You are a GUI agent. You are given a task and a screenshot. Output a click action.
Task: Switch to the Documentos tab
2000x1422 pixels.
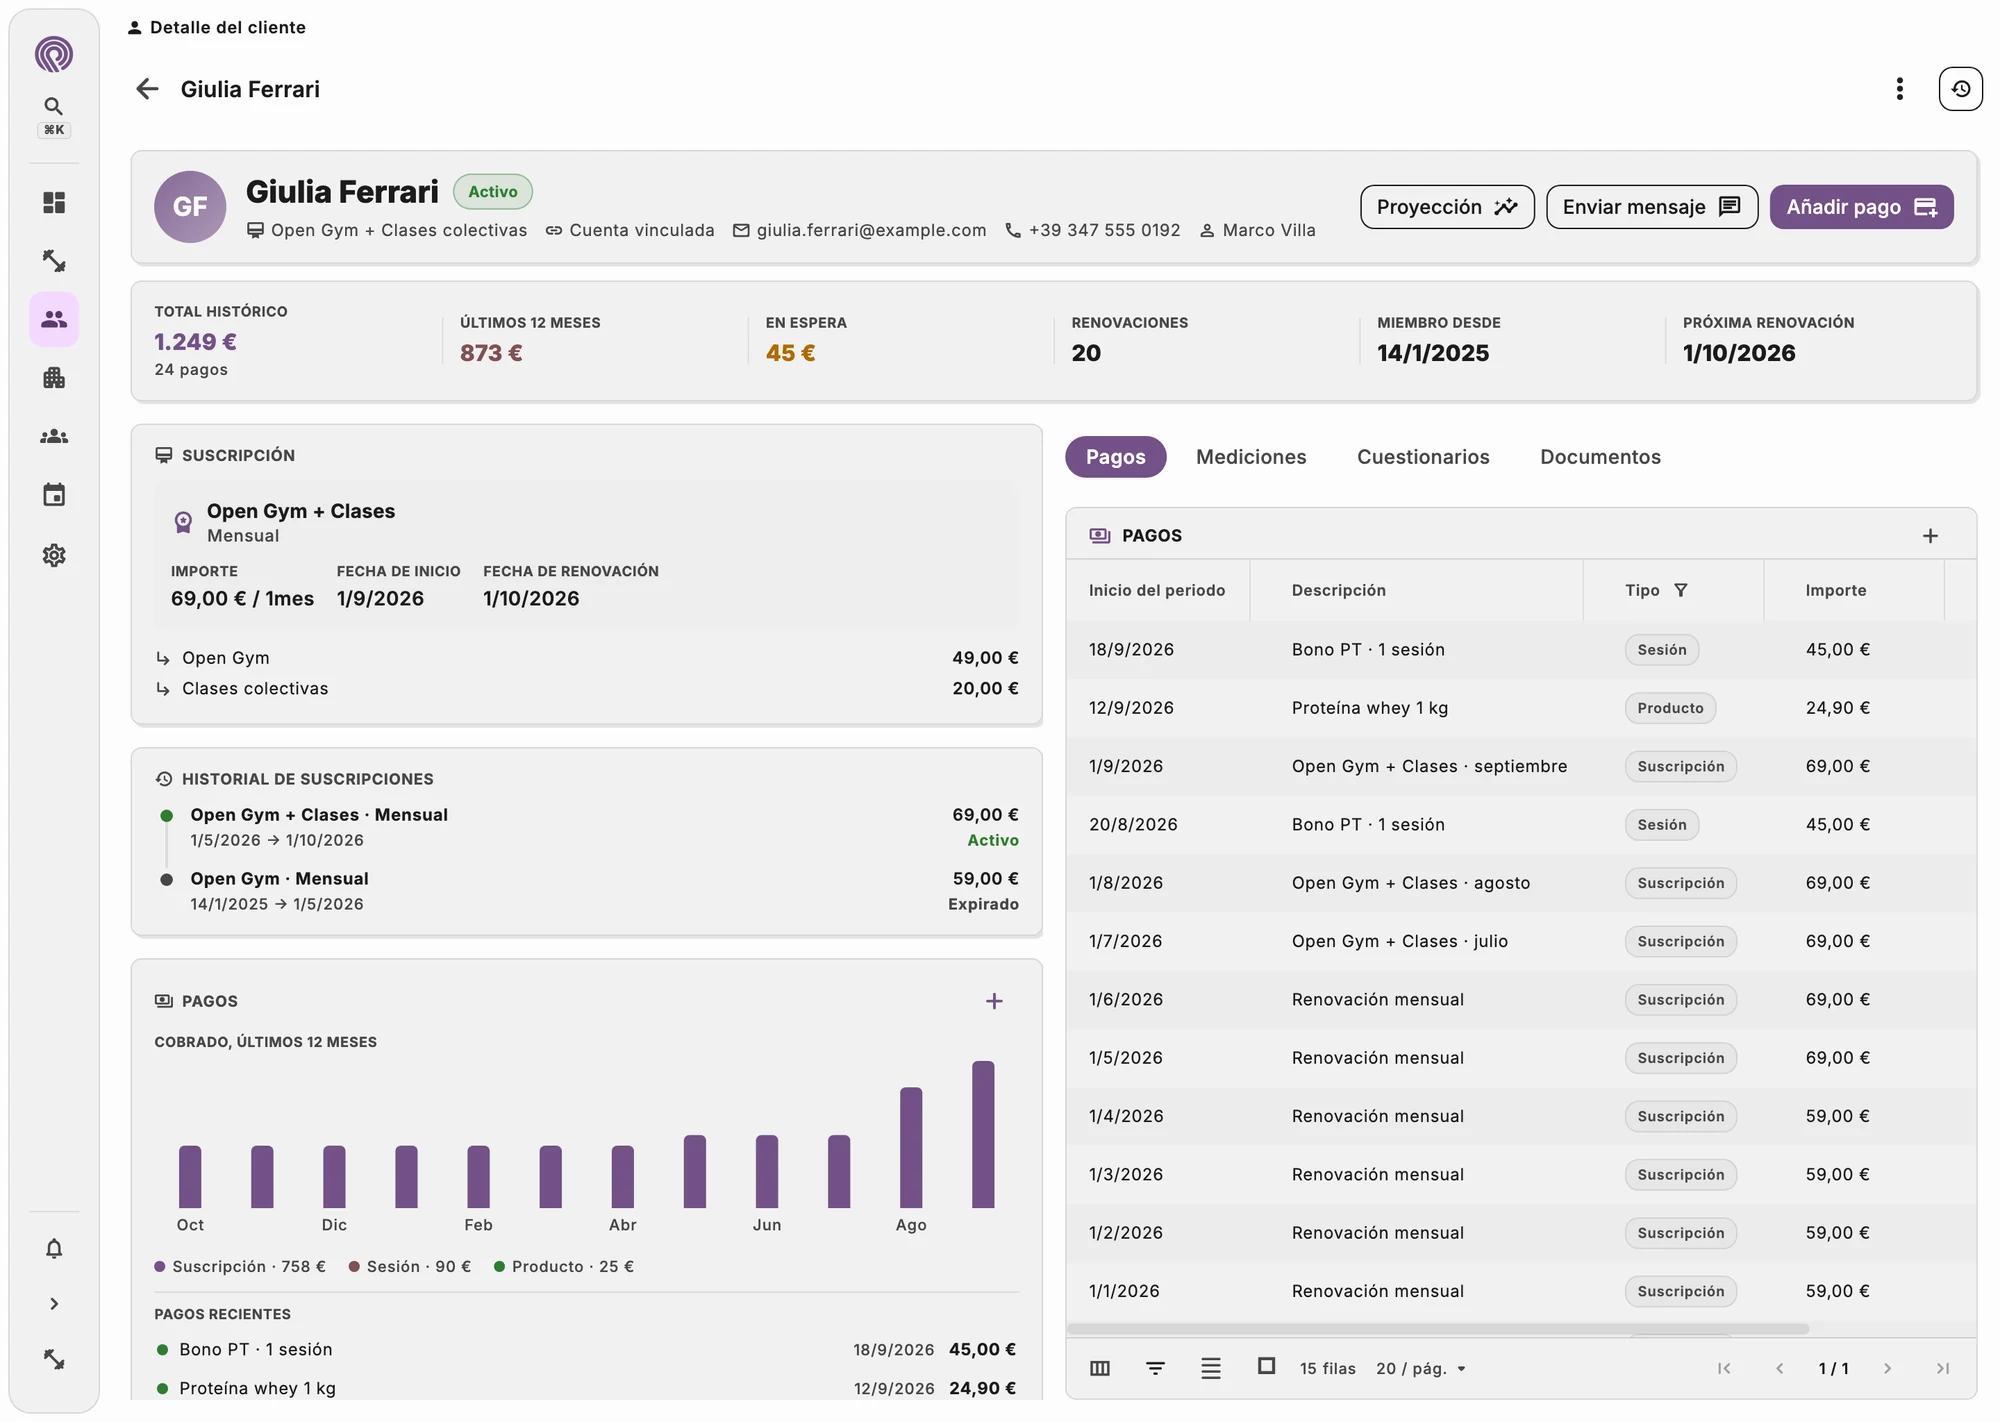click(x=1600, y=457)
